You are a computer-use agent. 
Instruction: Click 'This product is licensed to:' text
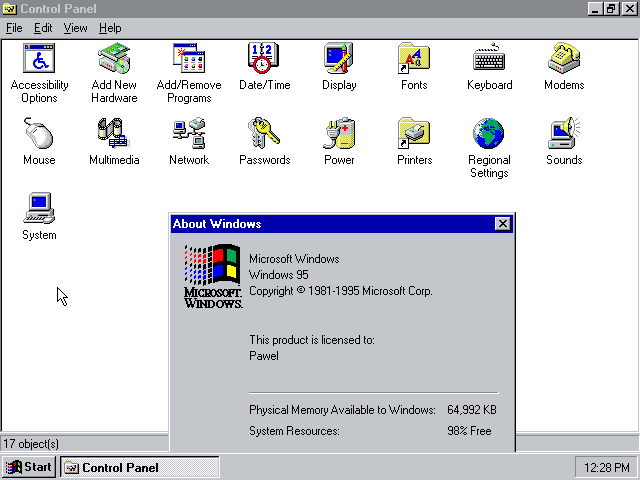pos(312,340)
